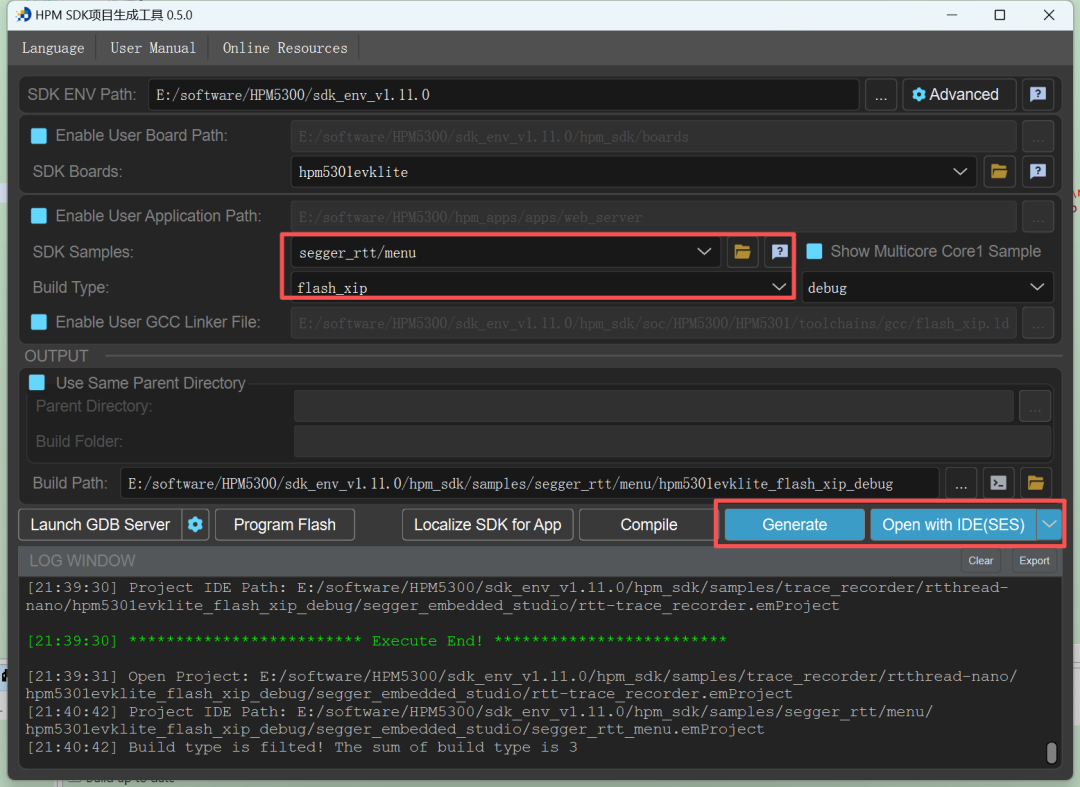Enable Use Same Parent Directory checkbox
The image size is (1080, 787).
point(37,383)
